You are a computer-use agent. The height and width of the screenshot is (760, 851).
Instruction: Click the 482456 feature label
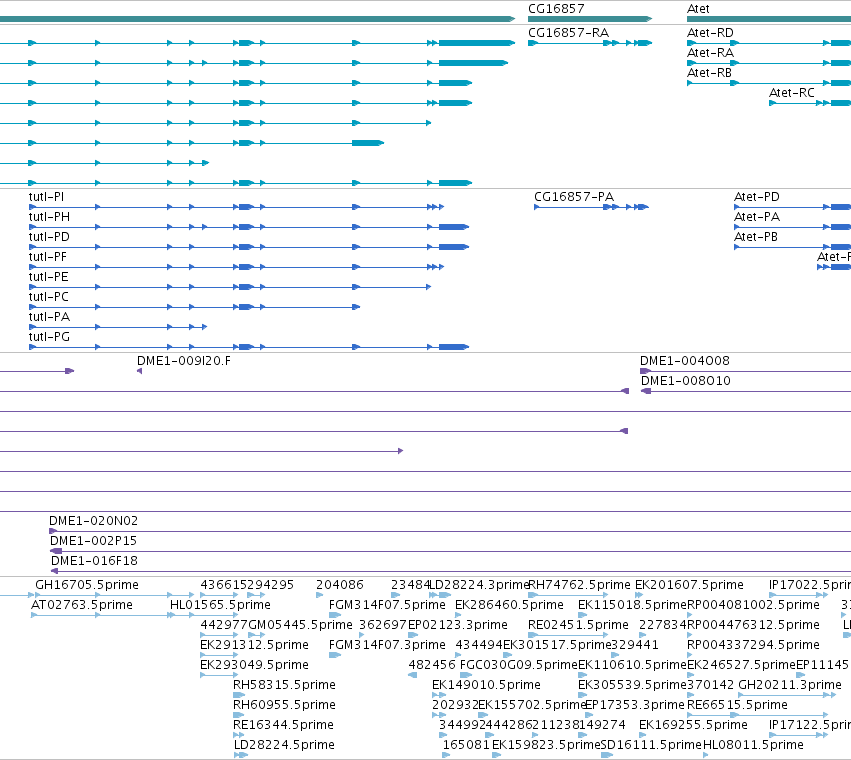tap(432, 665)
